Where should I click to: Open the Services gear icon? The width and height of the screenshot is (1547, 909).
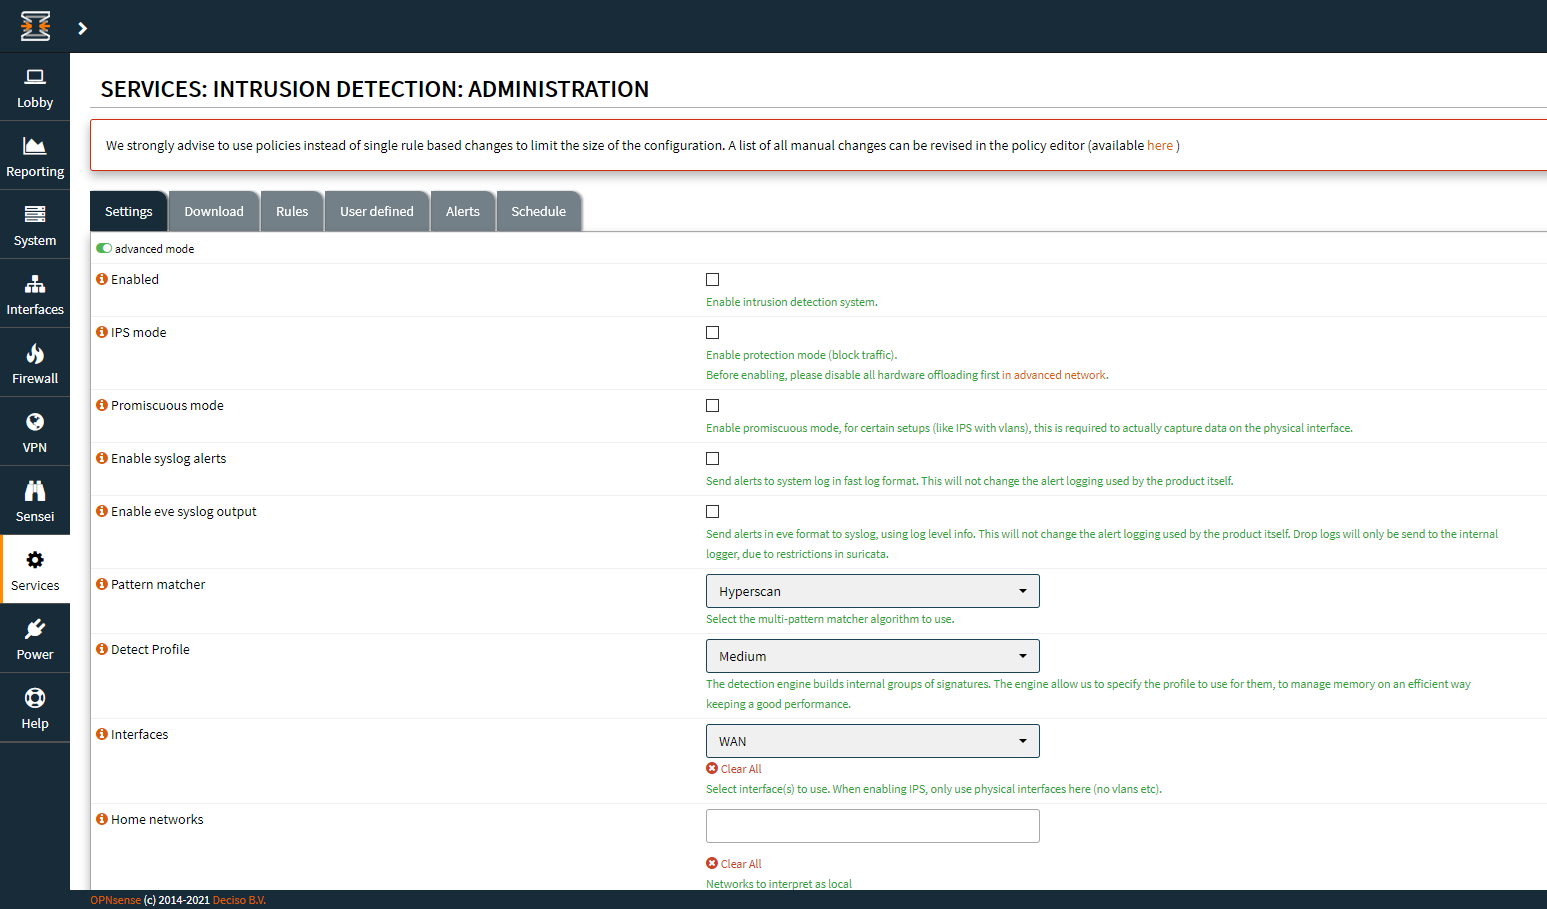35,560
